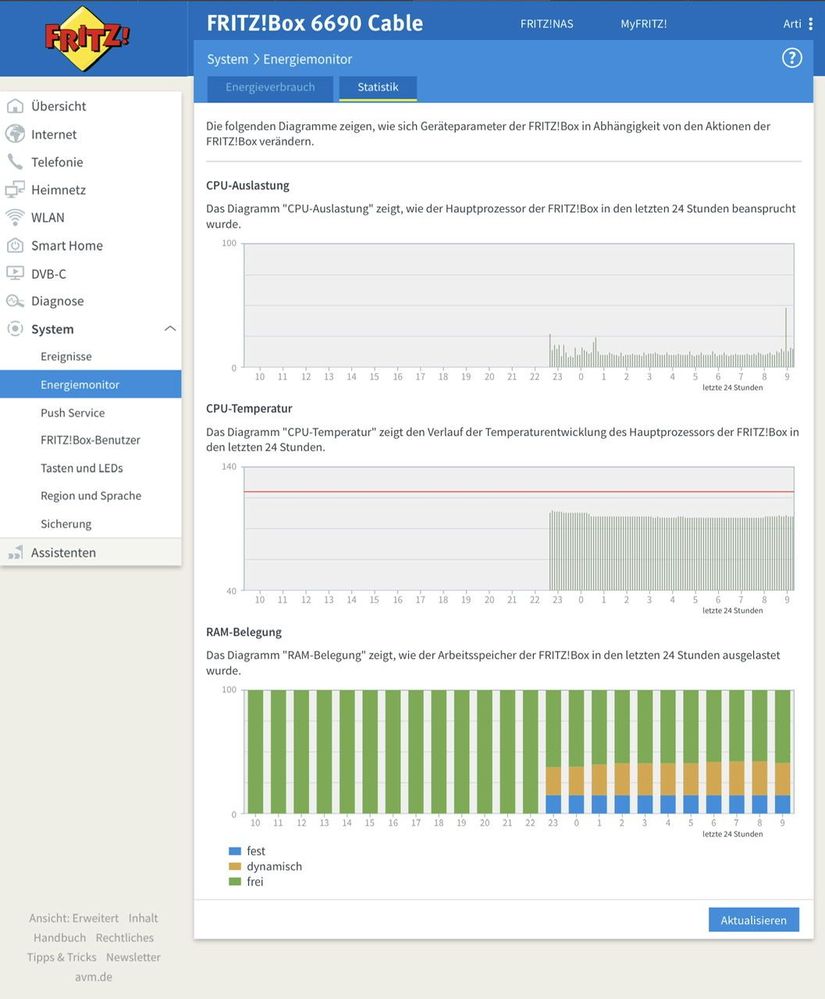
Task: Click the CPU-Auslastung chart spike near 9
Action: pos(786,337)
